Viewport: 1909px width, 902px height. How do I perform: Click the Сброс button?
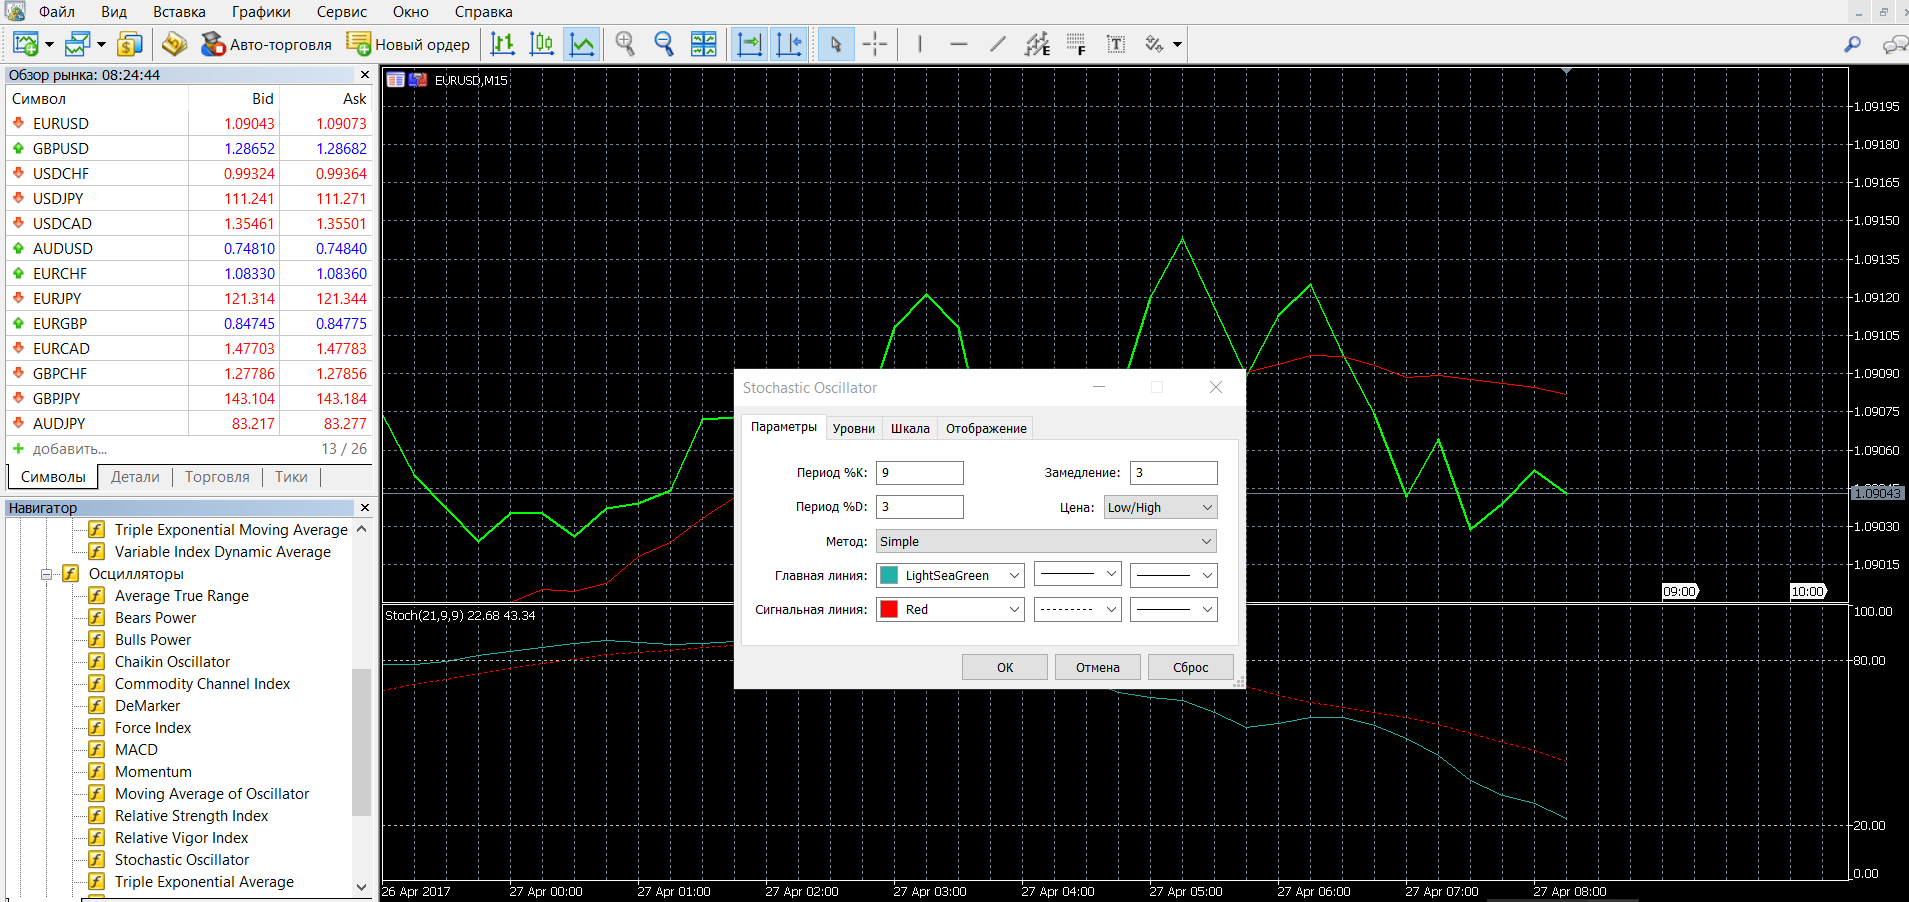(x=1190, y=667)
